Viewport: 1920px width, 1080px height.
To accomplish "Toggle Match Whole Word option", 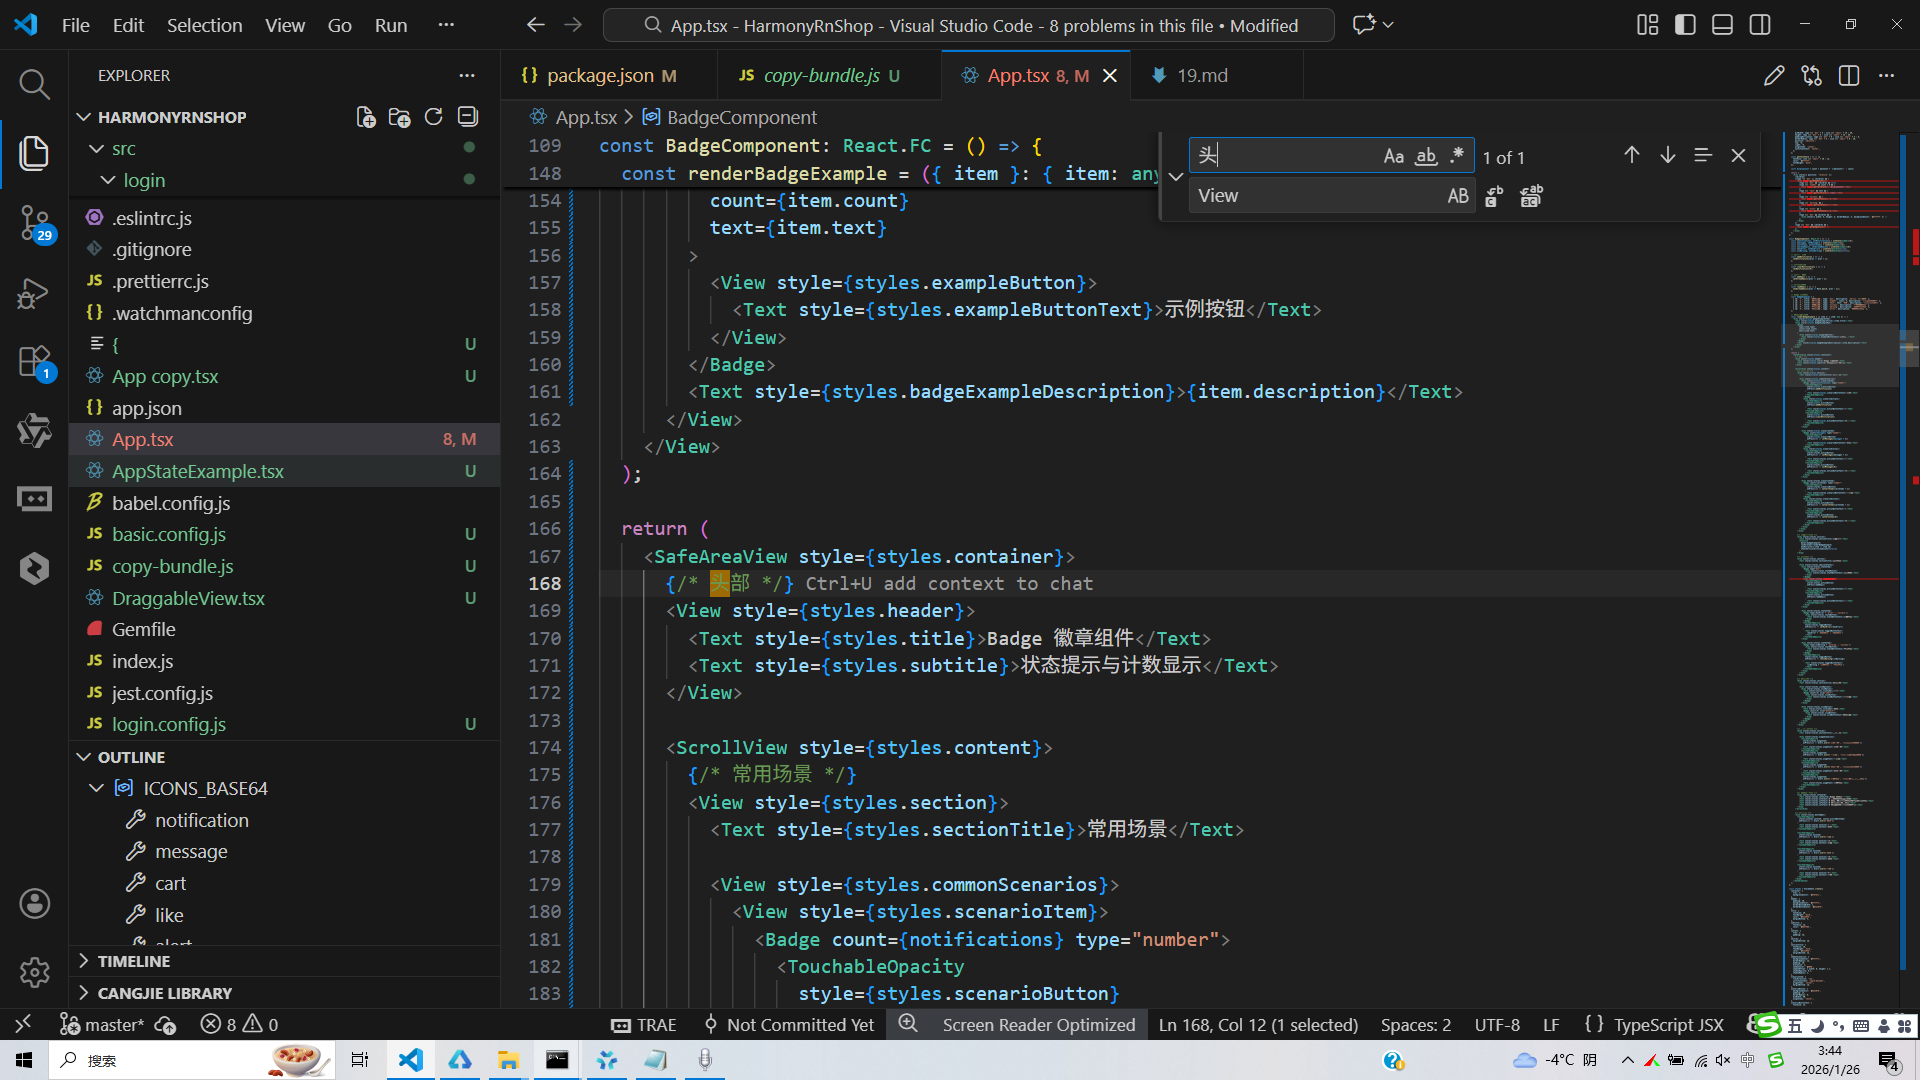I will [x=1426, y=156].
